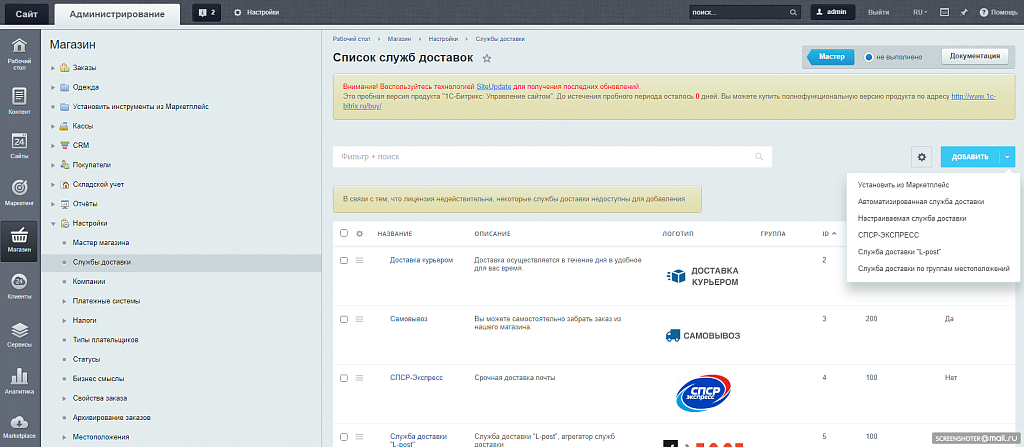Open the Клиенты sidebar section

click(x=19, y=286)
